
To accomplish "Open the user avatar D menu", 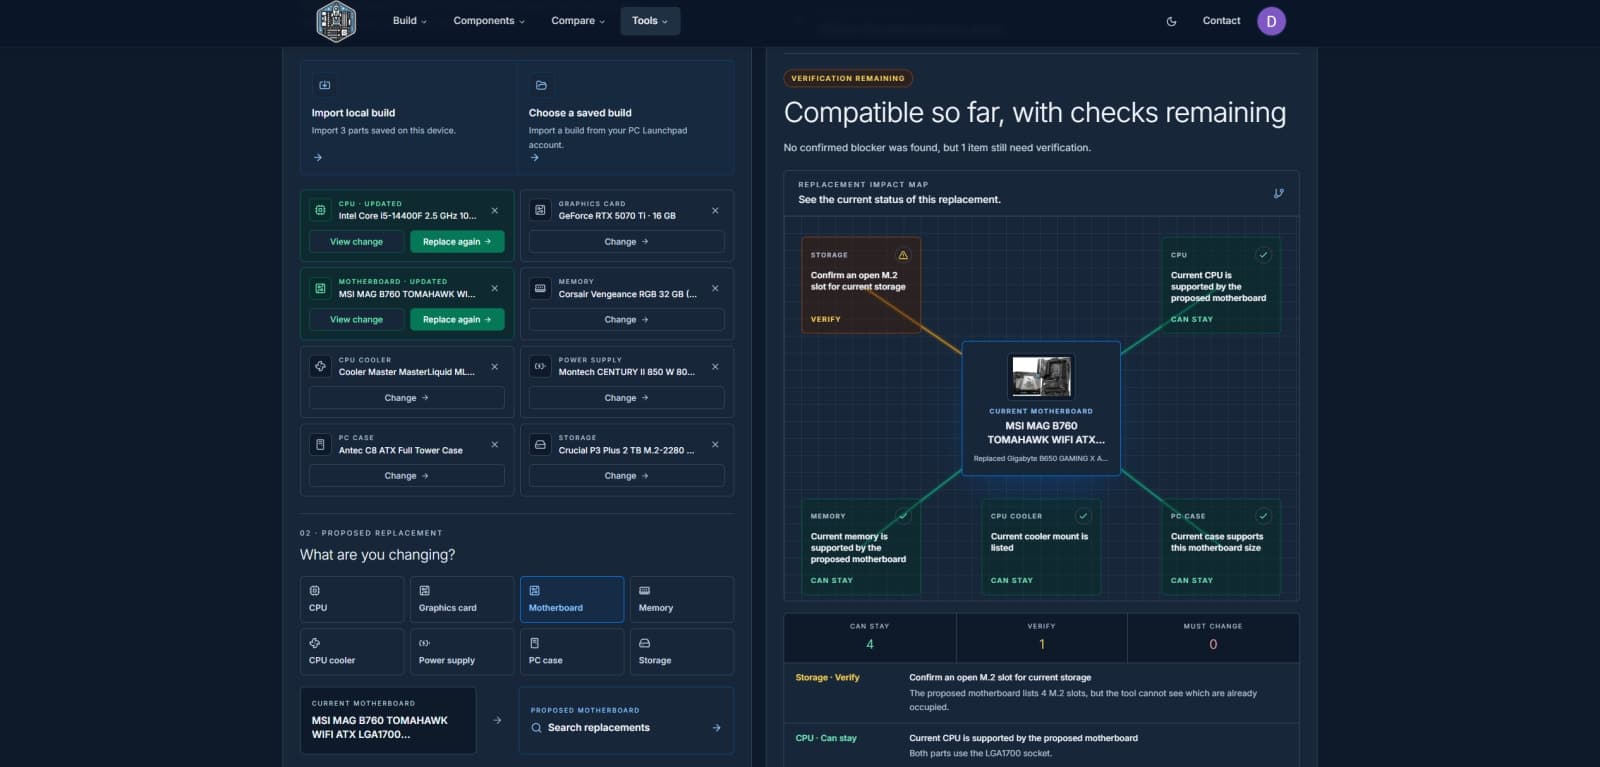I will coord(1271,21).
